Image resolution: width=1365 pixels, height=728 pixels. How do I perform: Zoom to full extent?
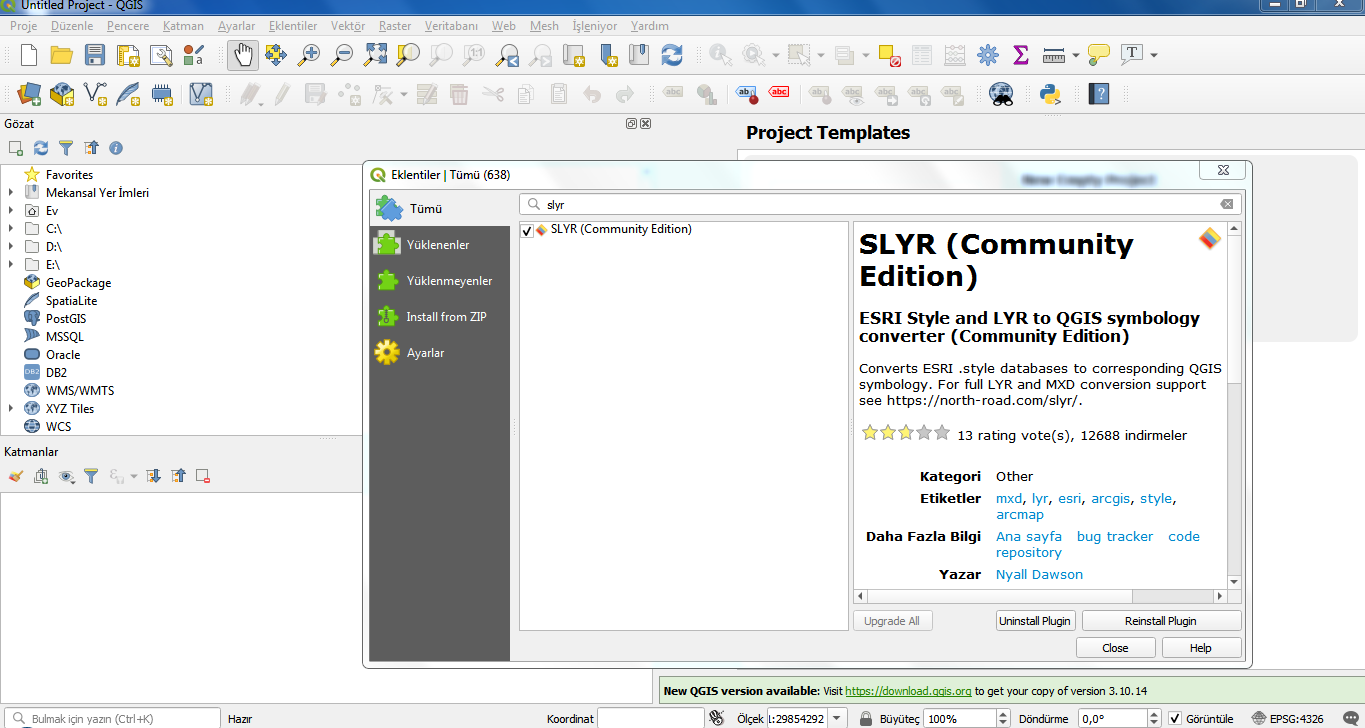[x=375, y=55]
